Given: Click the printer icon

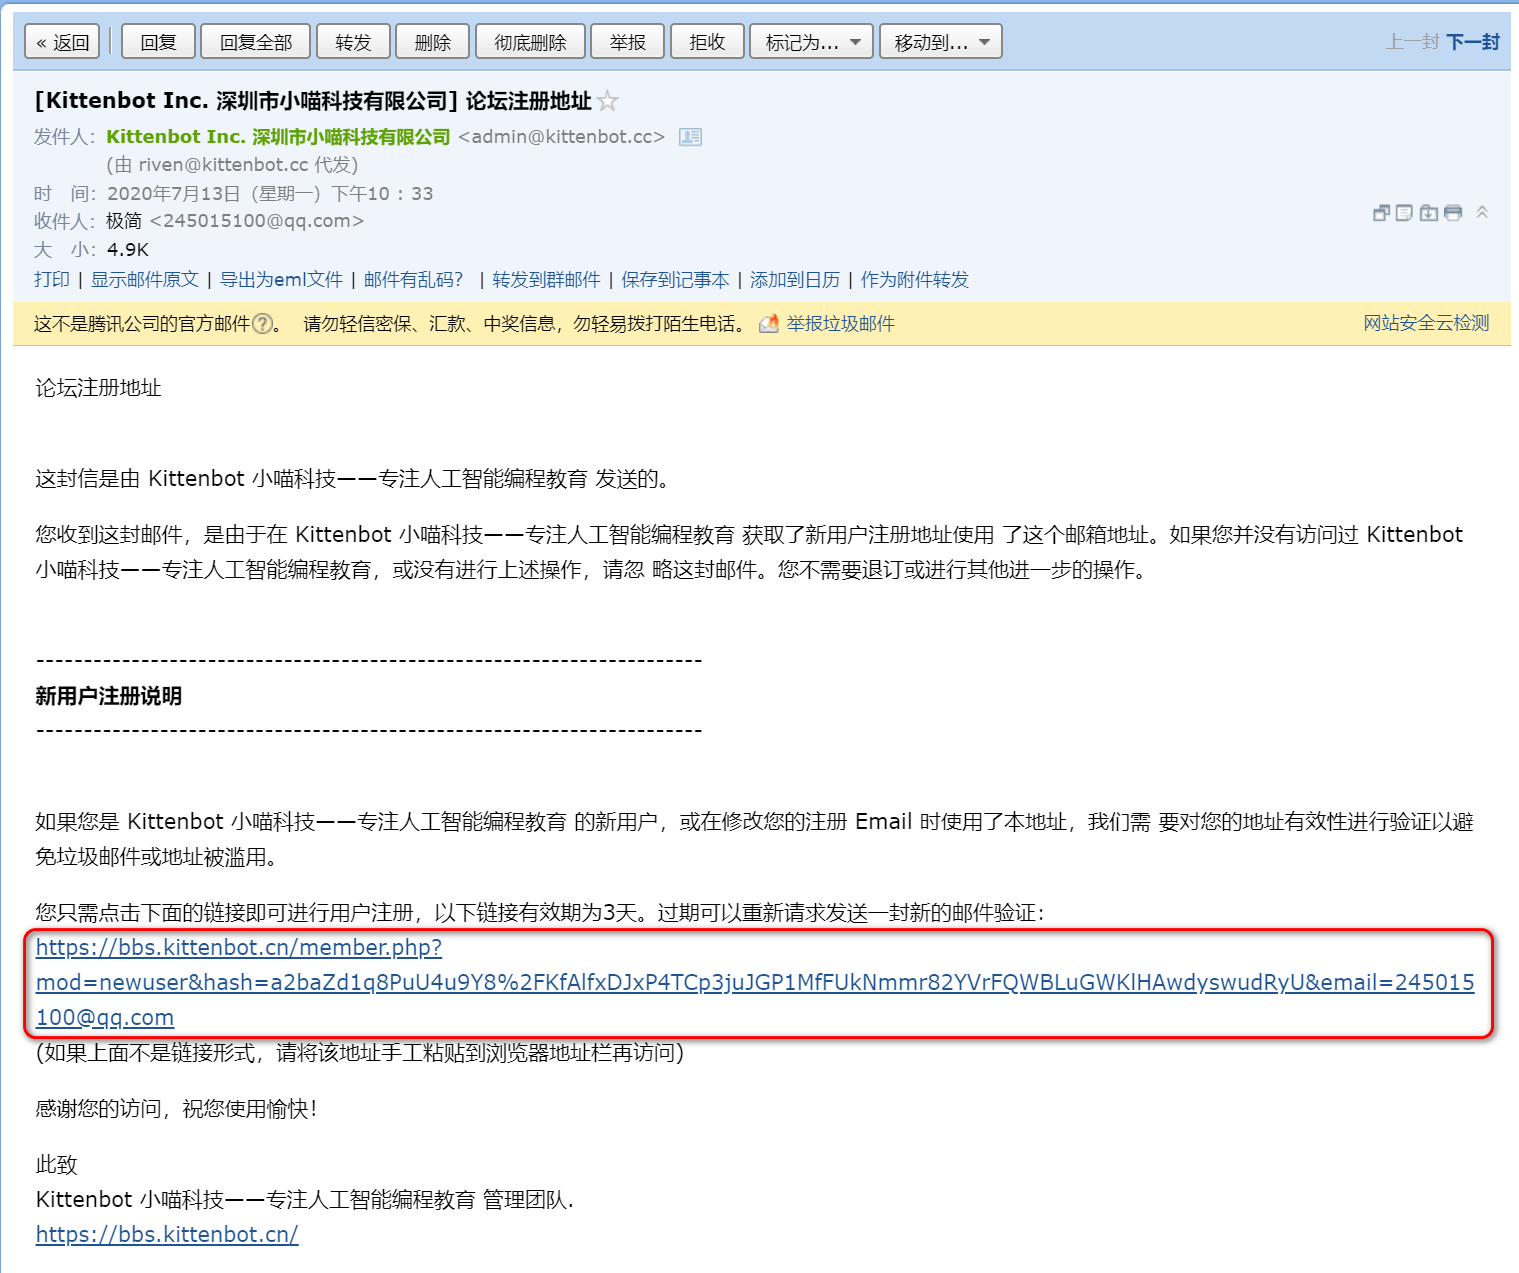Looking at the screenshot, I should 1453,212.
